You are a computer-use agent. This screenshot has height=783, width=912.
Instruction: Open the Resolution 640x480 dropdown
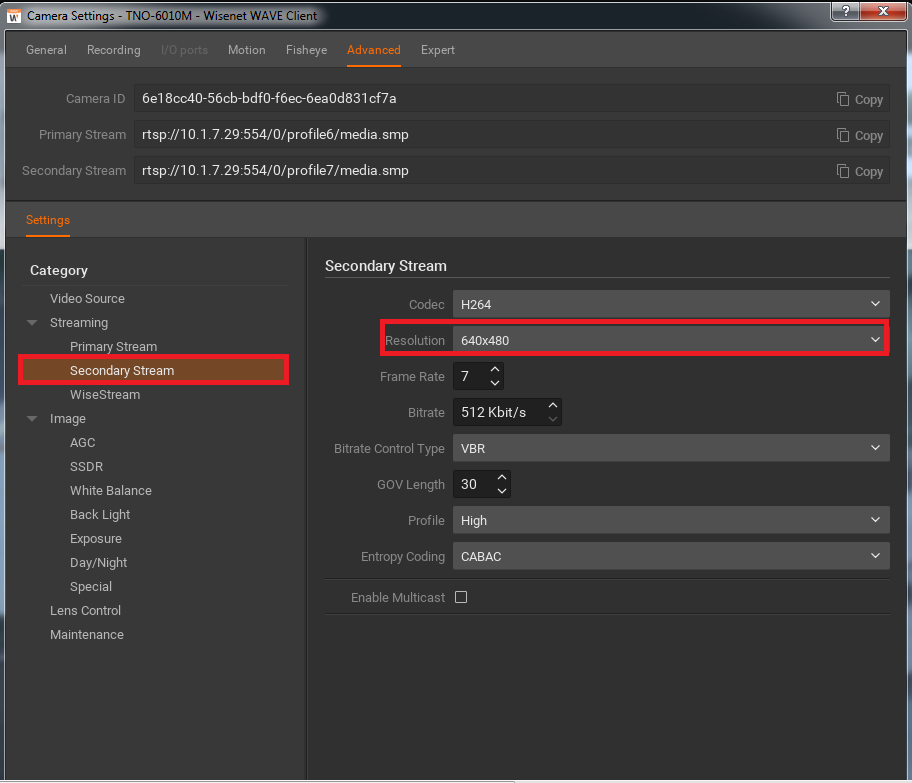[x=671, y=340]
